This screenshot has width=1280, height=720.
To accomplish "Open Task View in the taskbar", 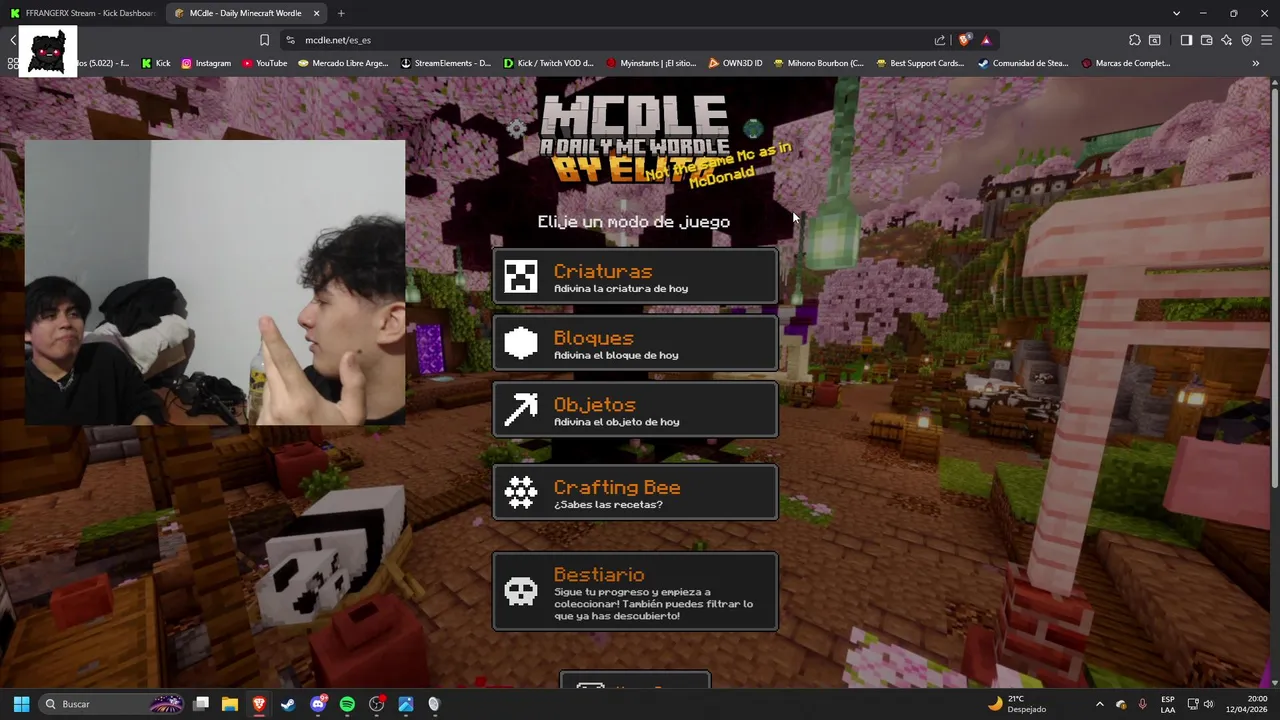I will 201,704.
